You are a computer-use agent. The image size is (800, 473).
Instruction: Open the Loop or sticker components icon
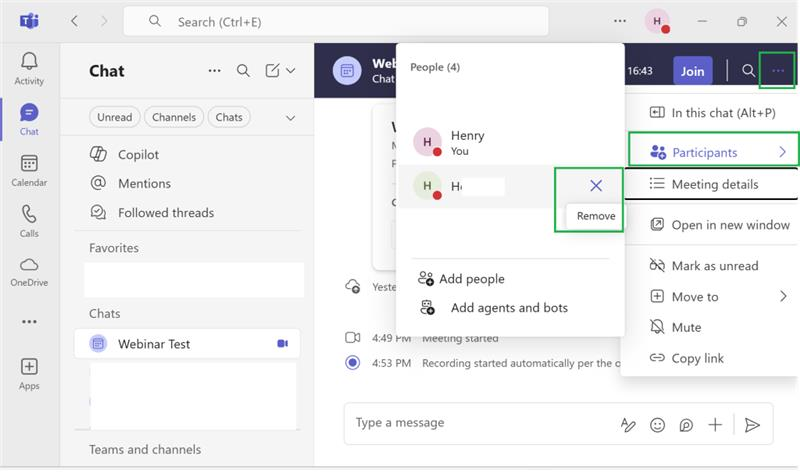686,425
